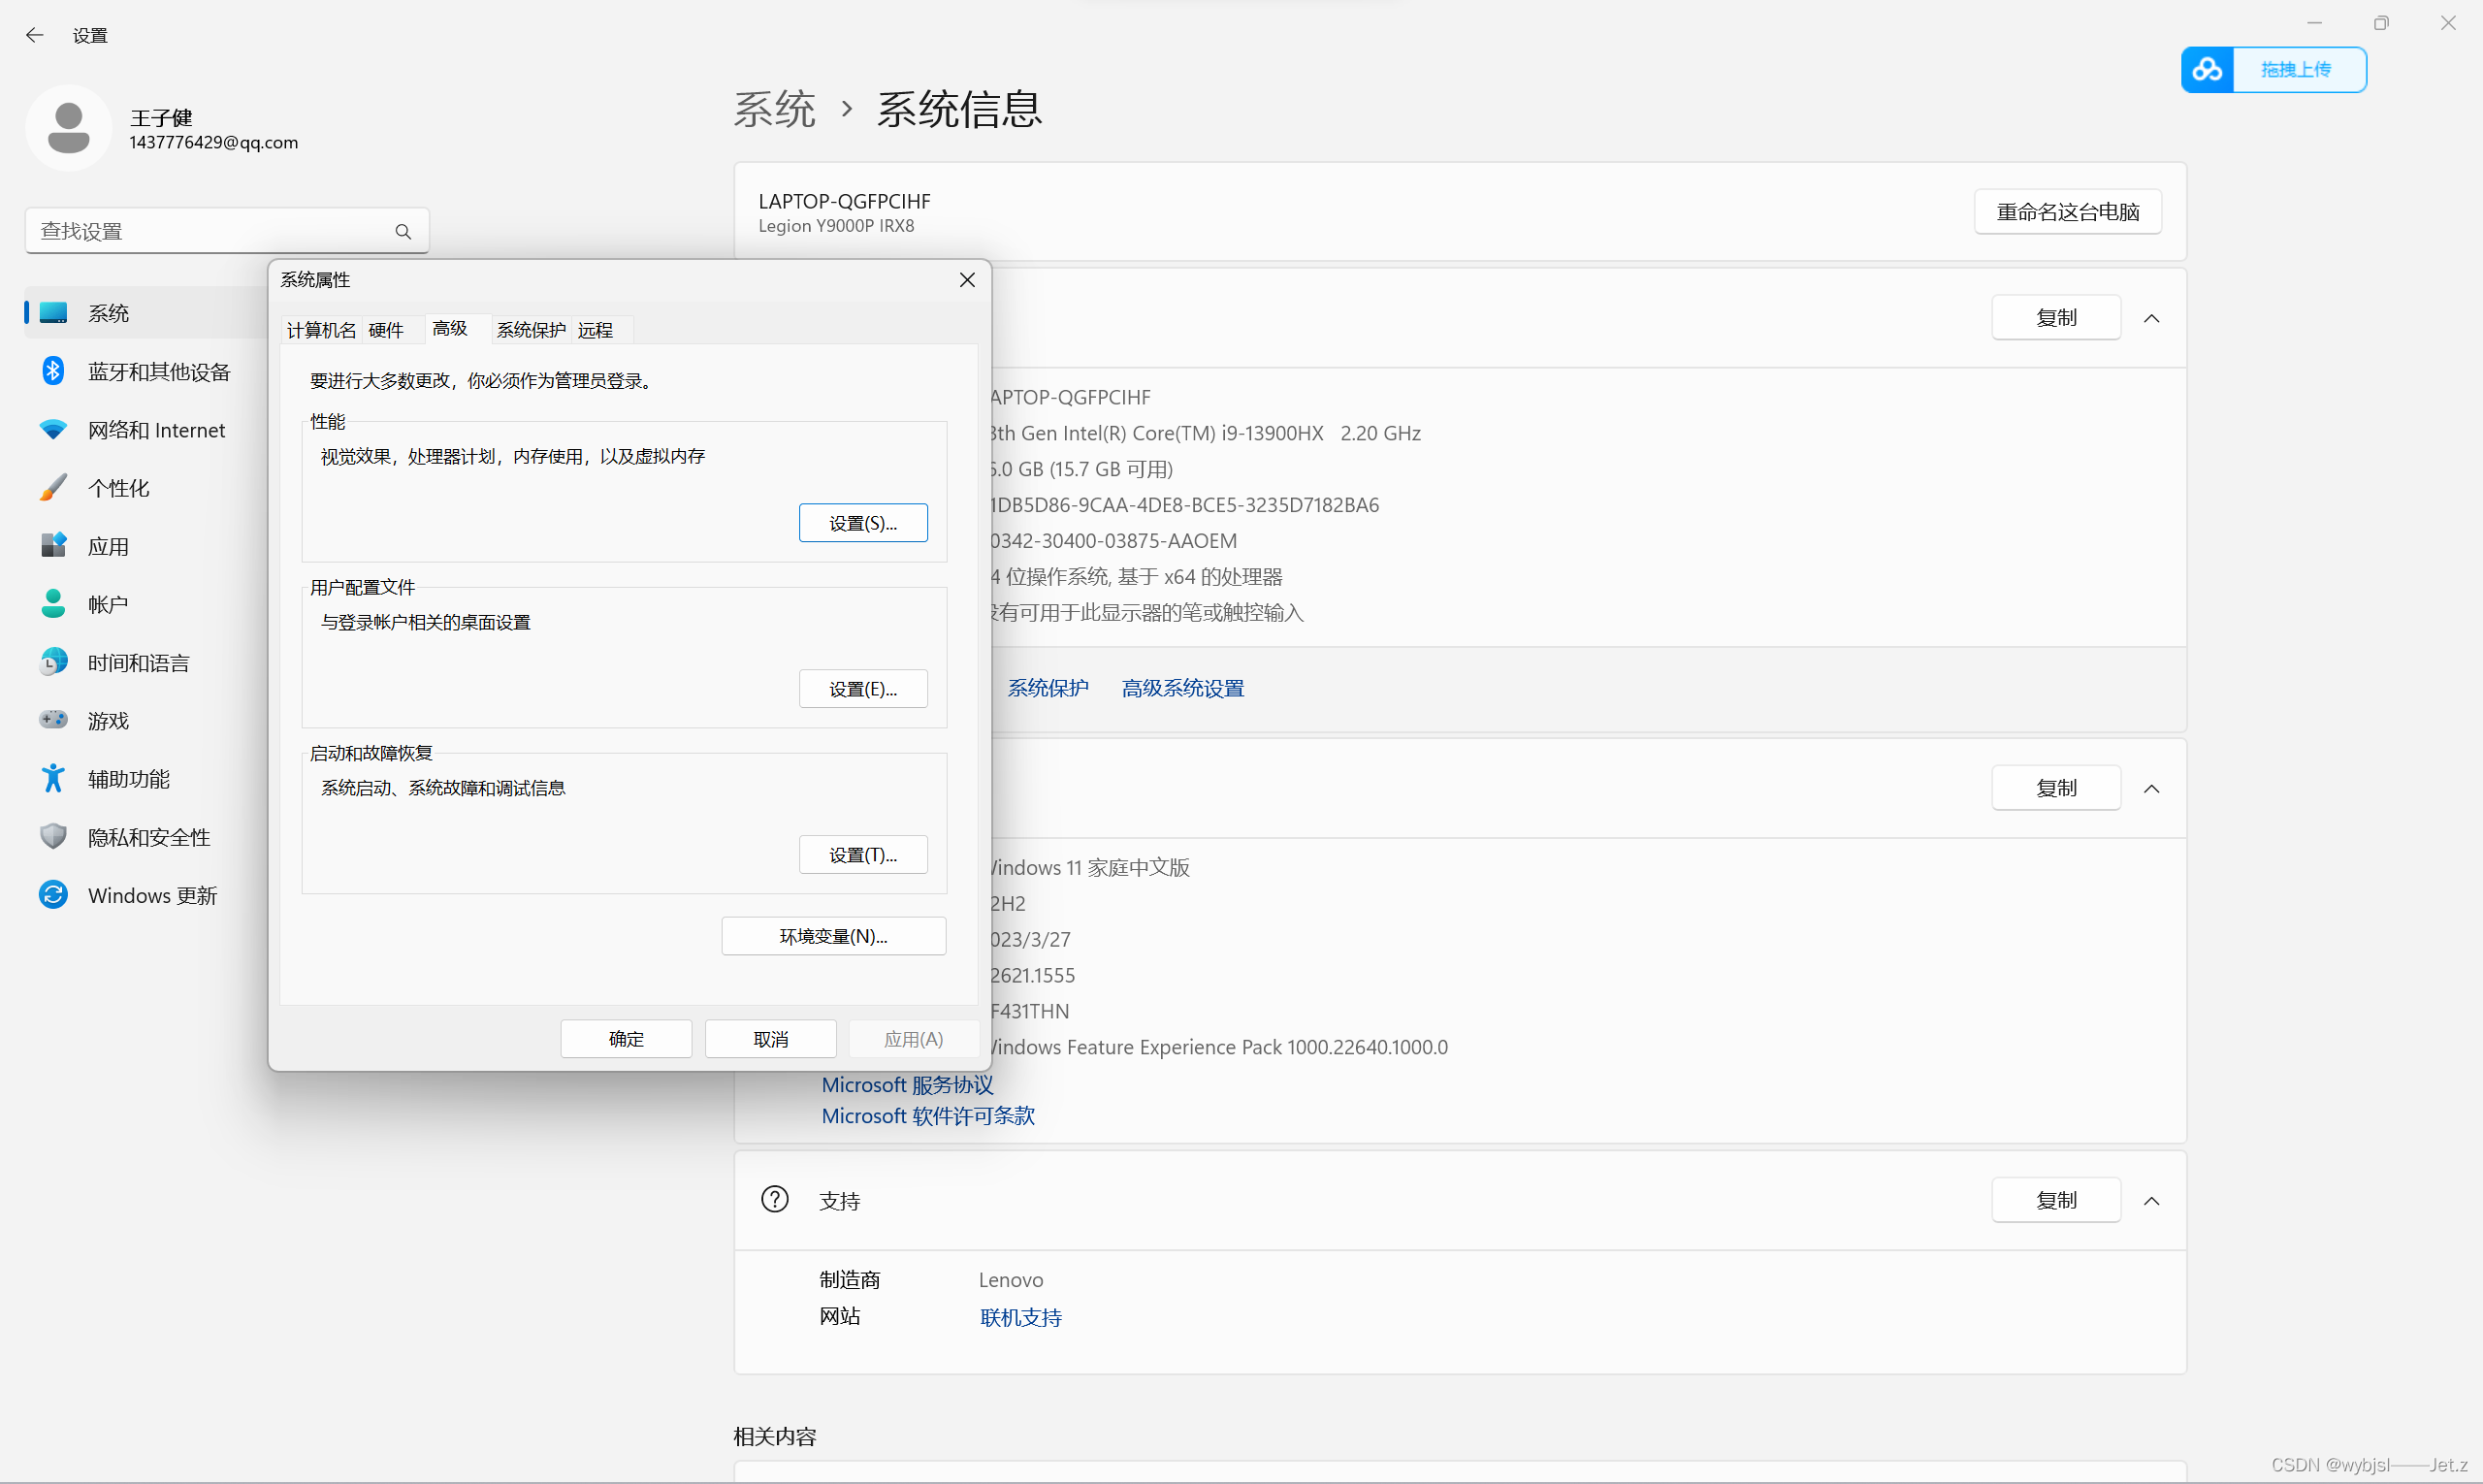Click the Lenovo manufacturer value
The height and width of the screenshot is (1484, 2483).
[x=1011, y=1280]
